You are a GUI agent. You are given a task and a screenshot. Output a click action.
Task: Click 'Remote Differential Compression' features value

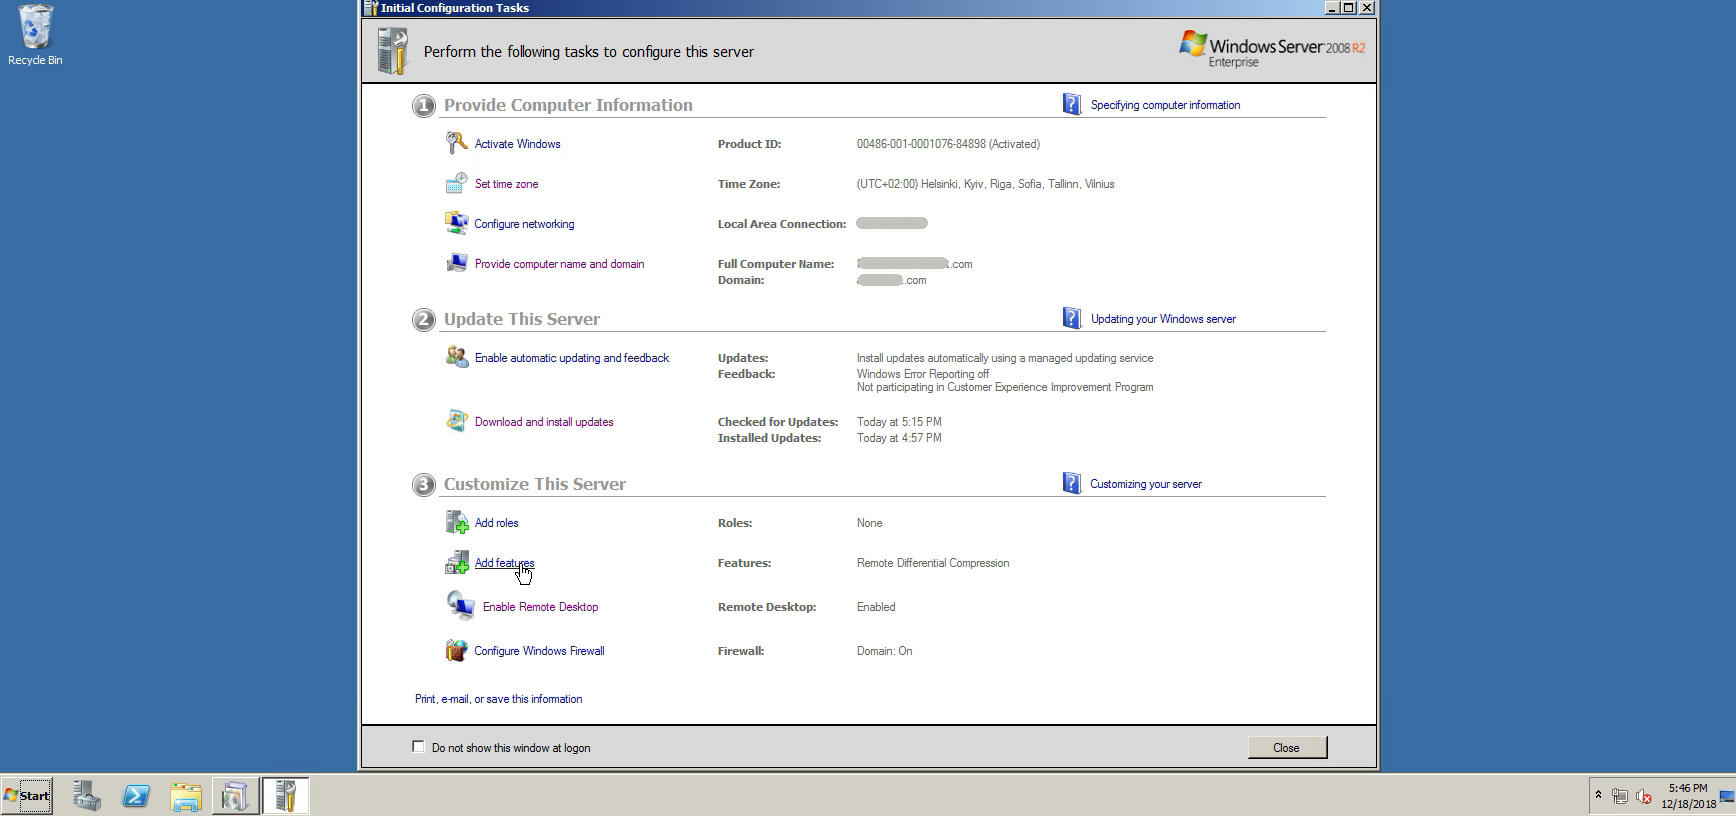(x=933, y=563)
